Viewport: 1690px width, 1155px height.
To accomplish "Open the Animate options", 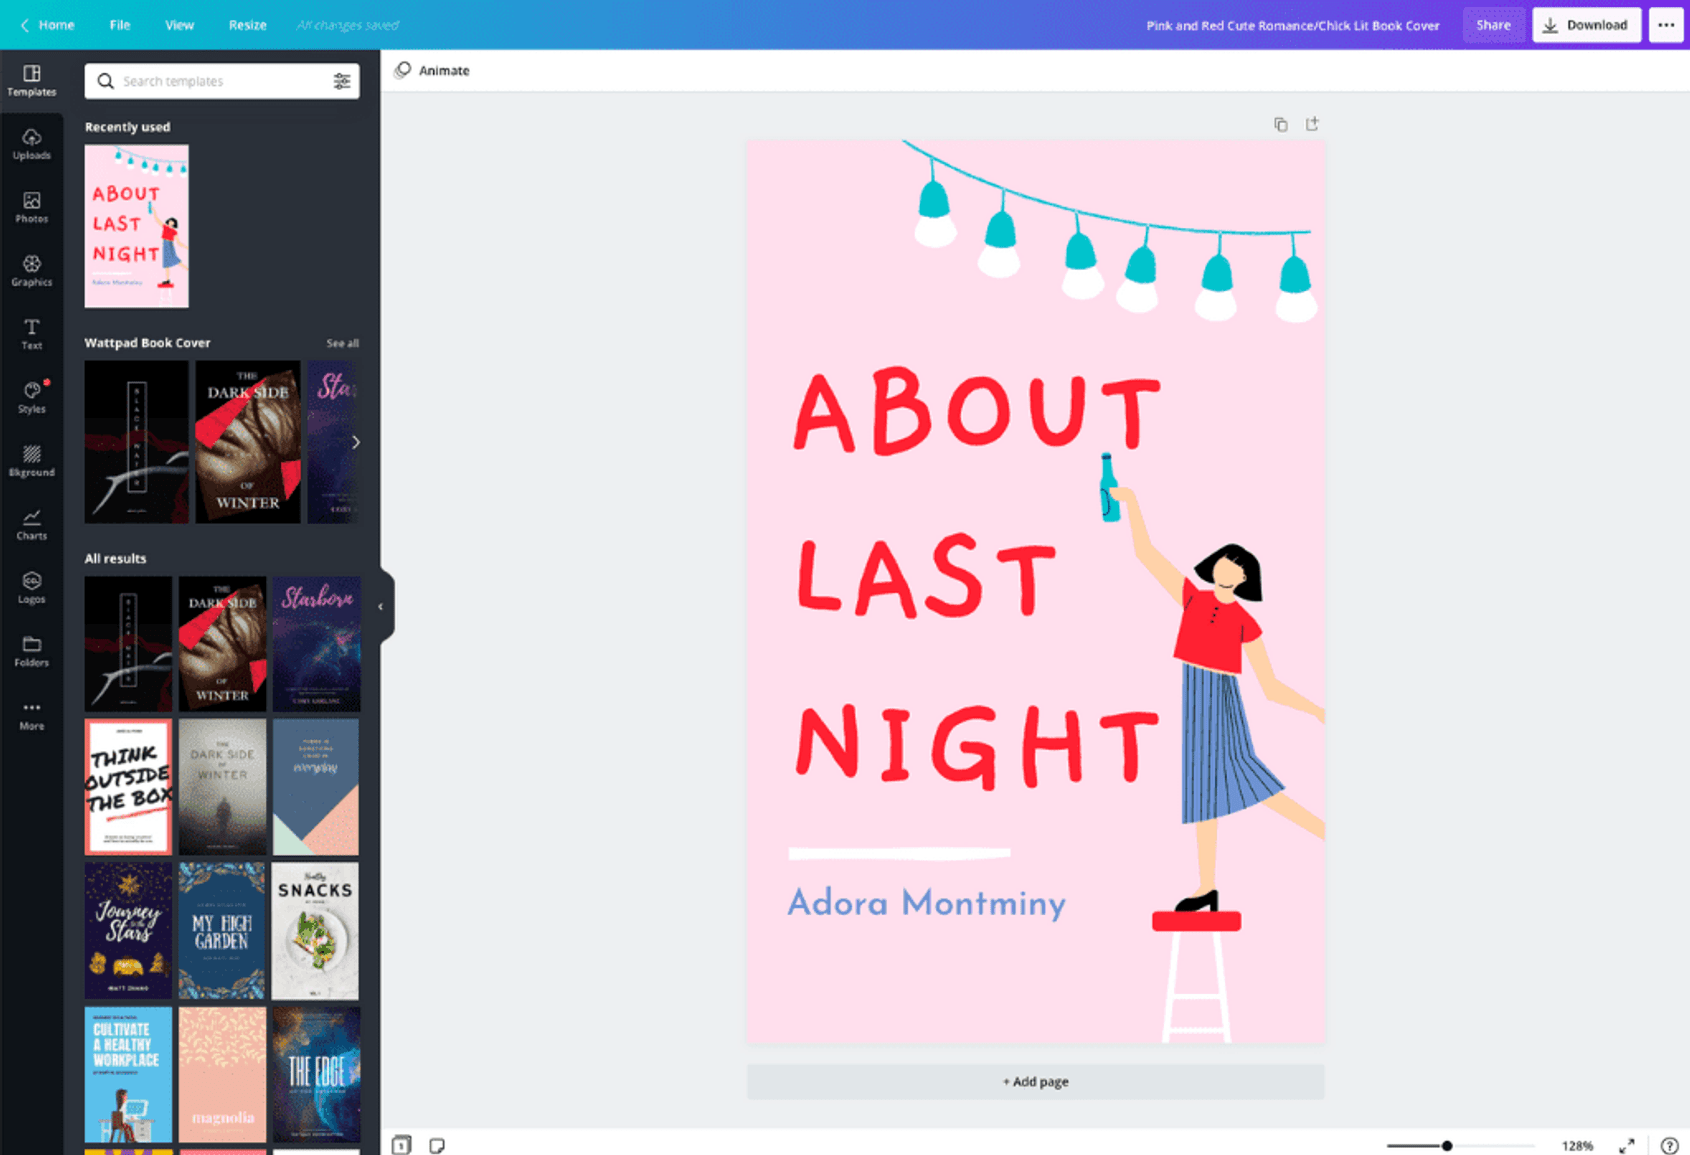I will pyautogui.click(x=432, y=70).
